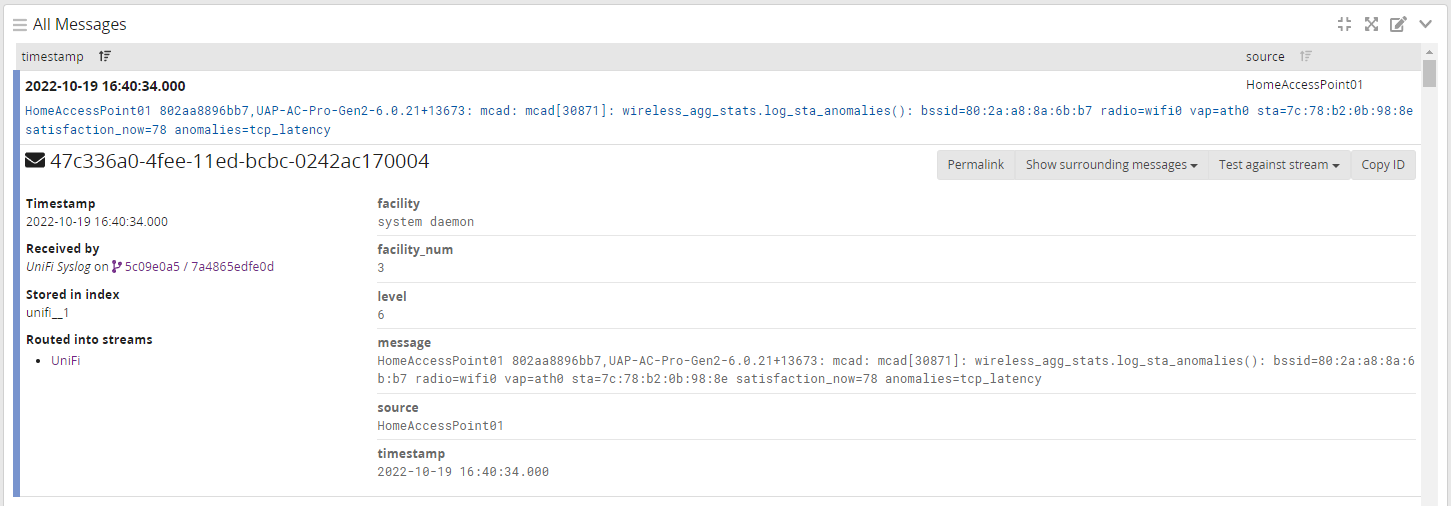Click the widget drag handle beside All Messages
Screen dimensions: 1451x506
coord(19,25)
